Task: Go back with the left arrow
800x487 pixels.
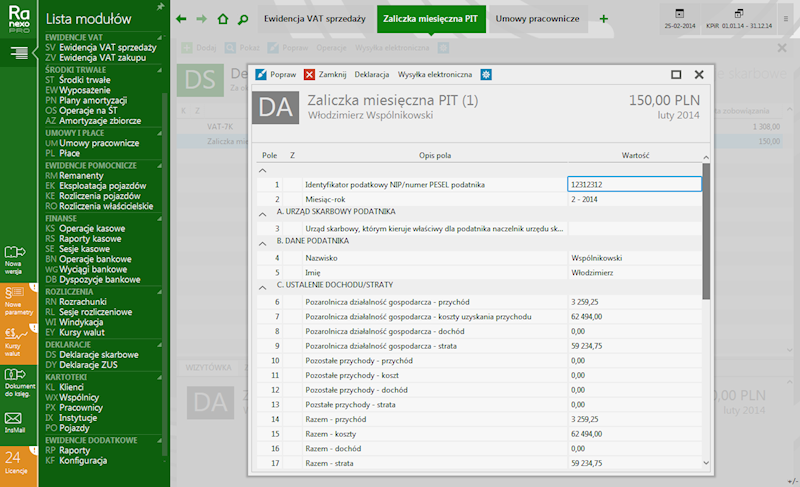Action: 181,19
